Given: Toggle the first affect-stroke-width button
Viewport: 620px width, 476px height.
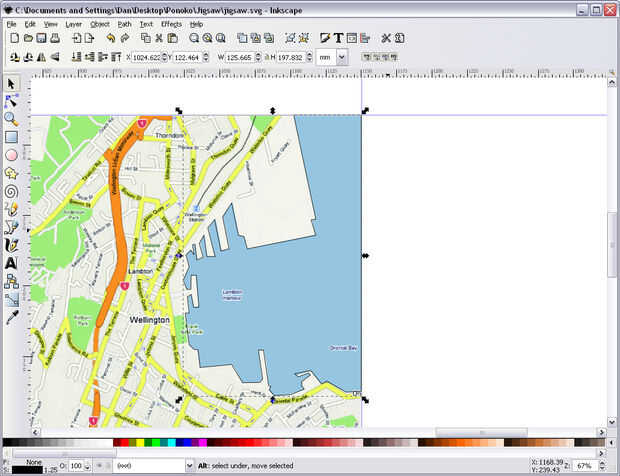Looking at the screenshot, I should (367, 57).
